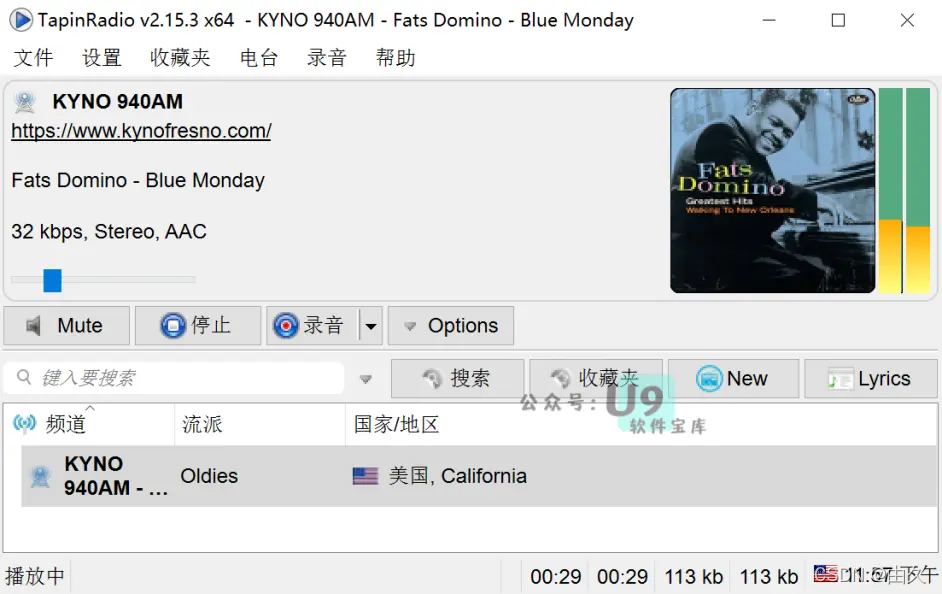Click Fats Domino - Blue Monday track title
Screen dimensions: 942x594
(138, 180)
